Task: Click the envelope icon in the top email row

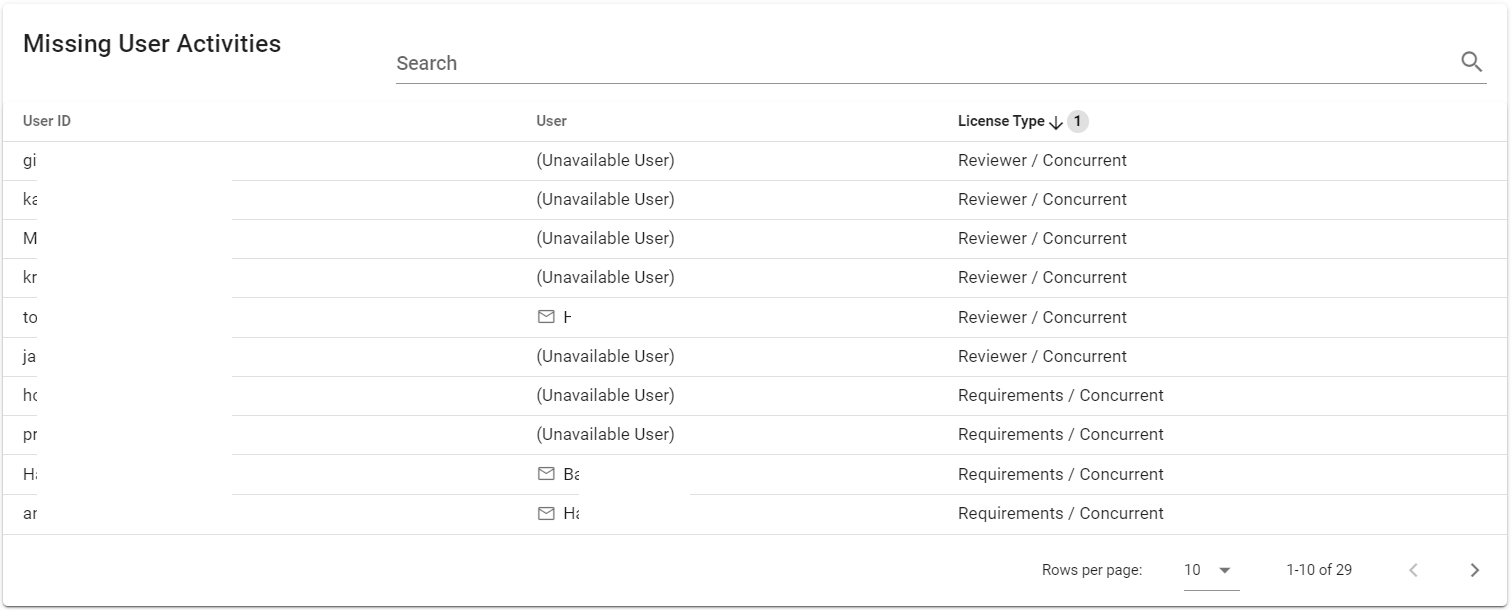Action: click(544, 317)
